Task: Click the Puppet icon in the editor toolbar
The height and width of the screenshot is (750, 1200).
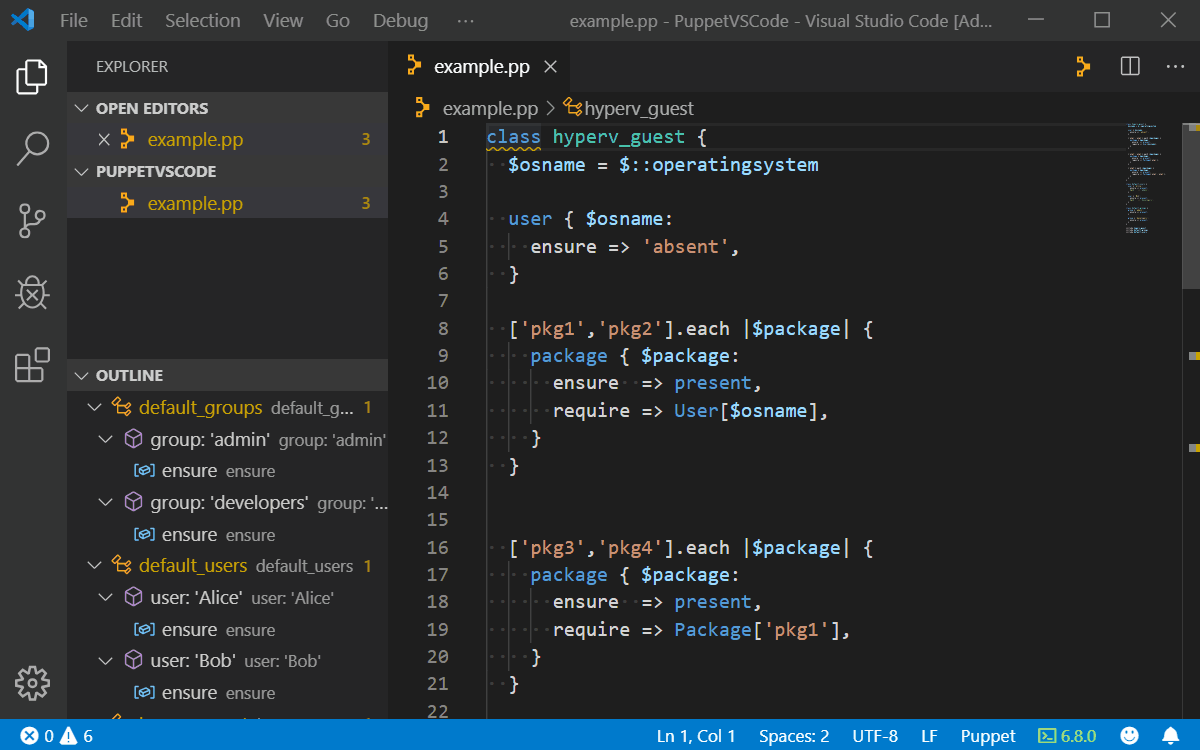Action: pos(1082,66)
